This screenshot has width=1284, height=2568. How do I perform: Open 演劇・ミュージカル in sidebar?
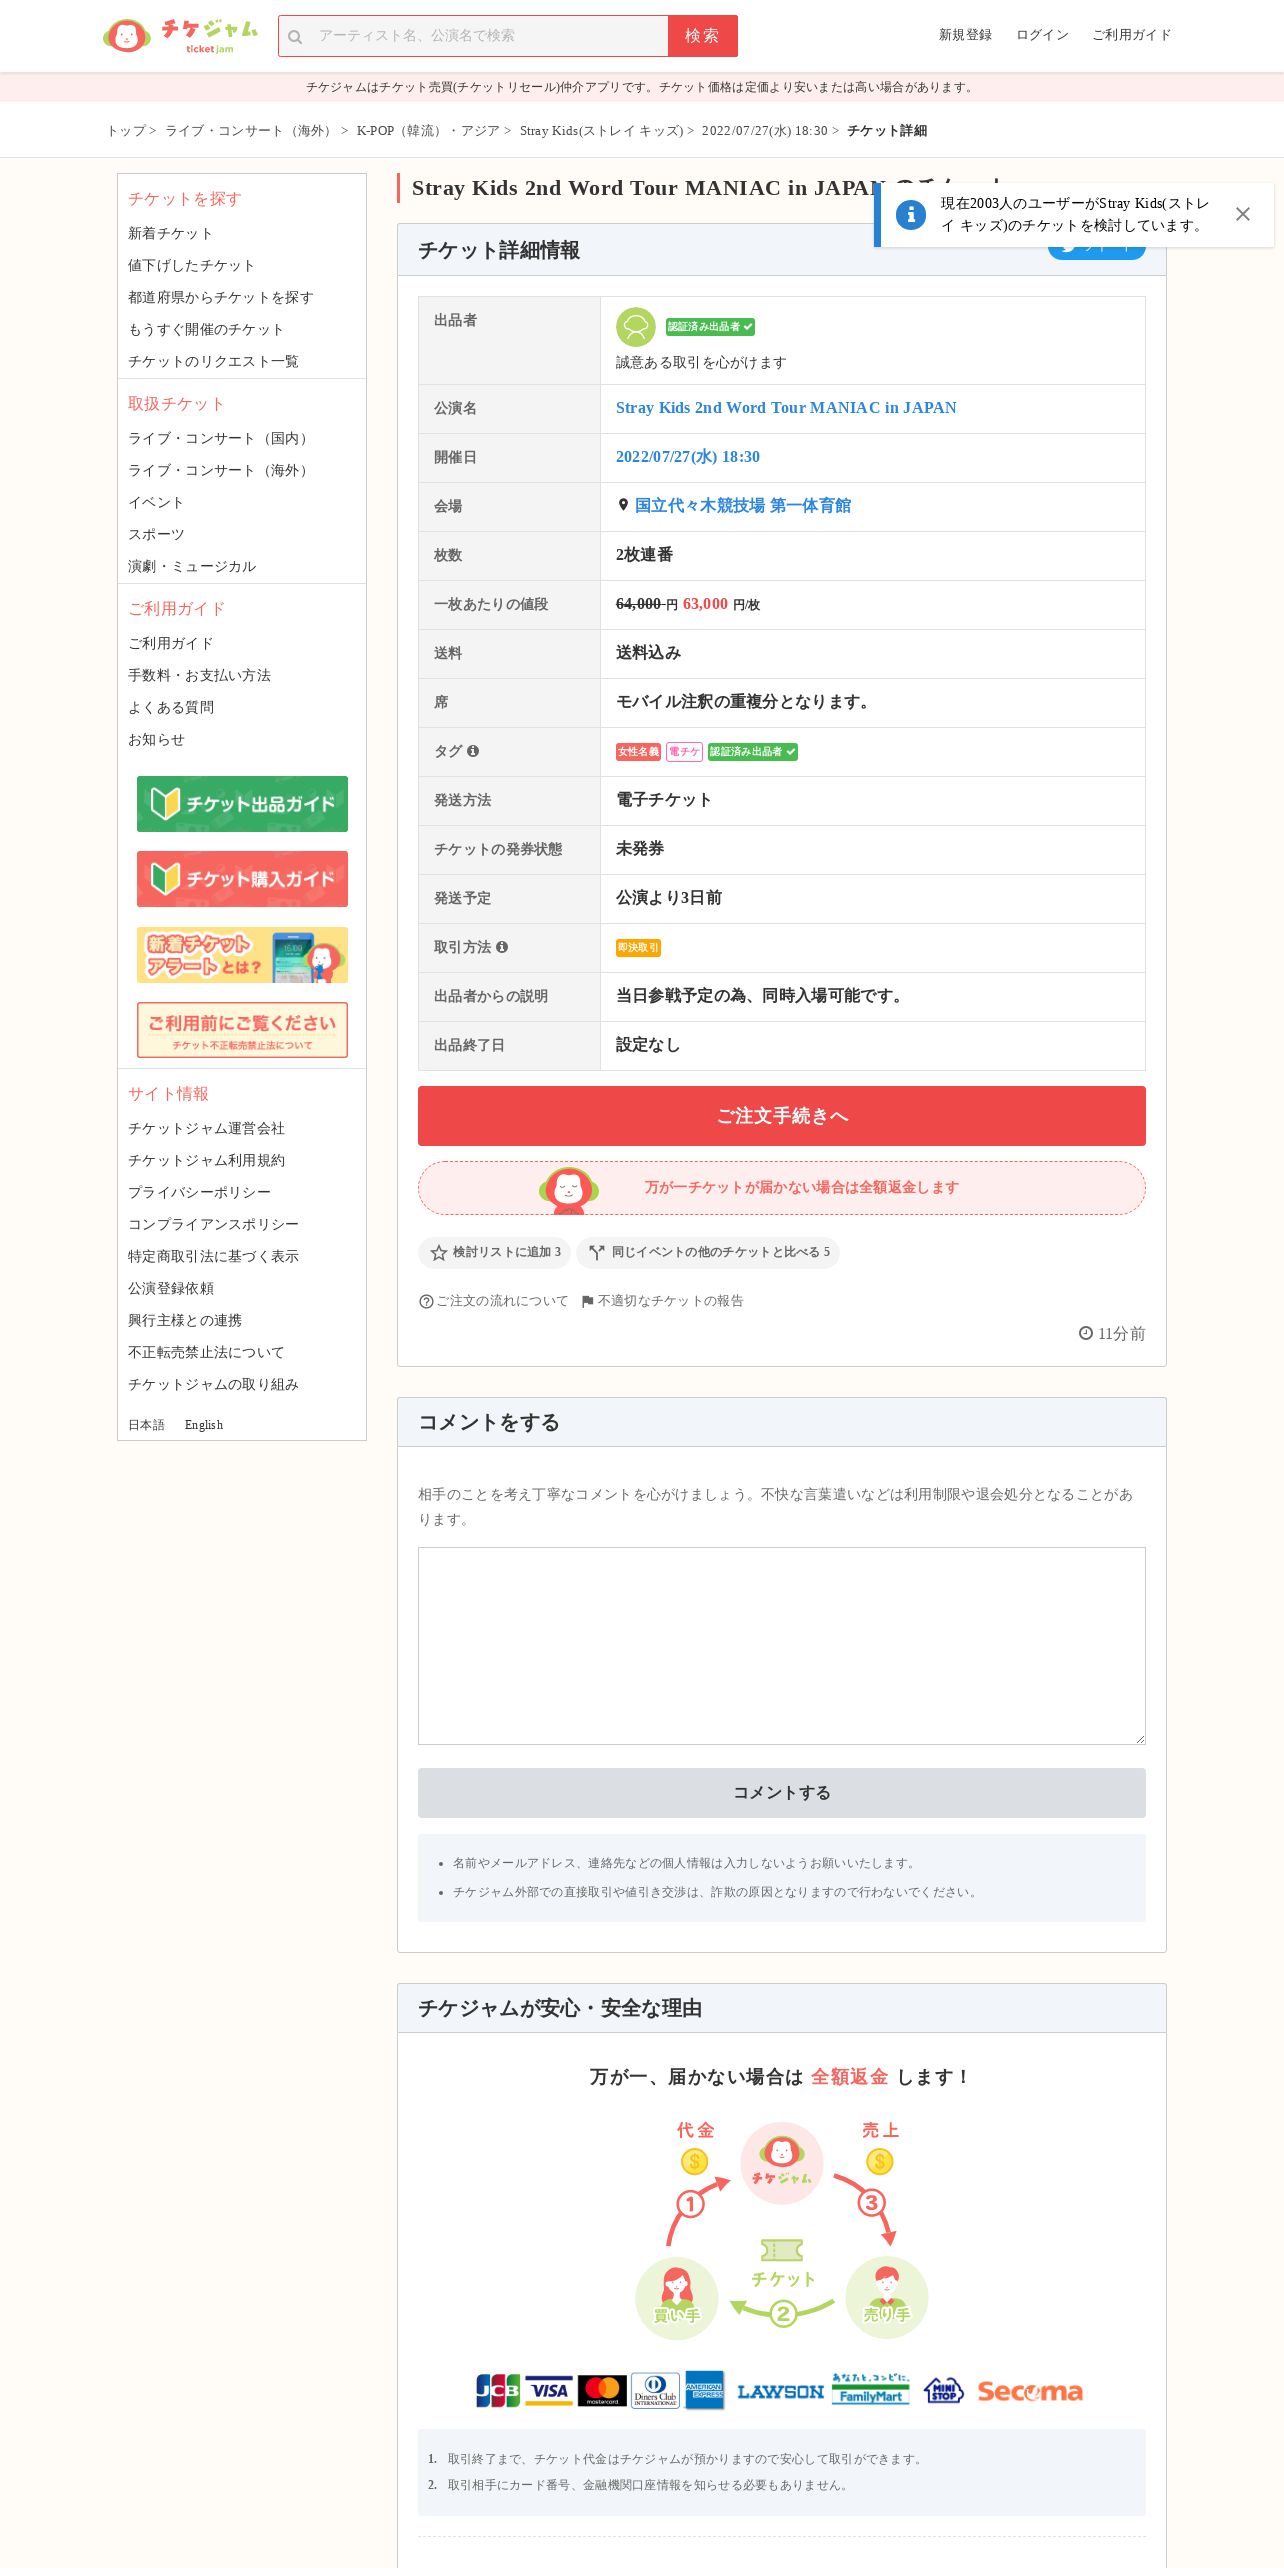(192, 566)
